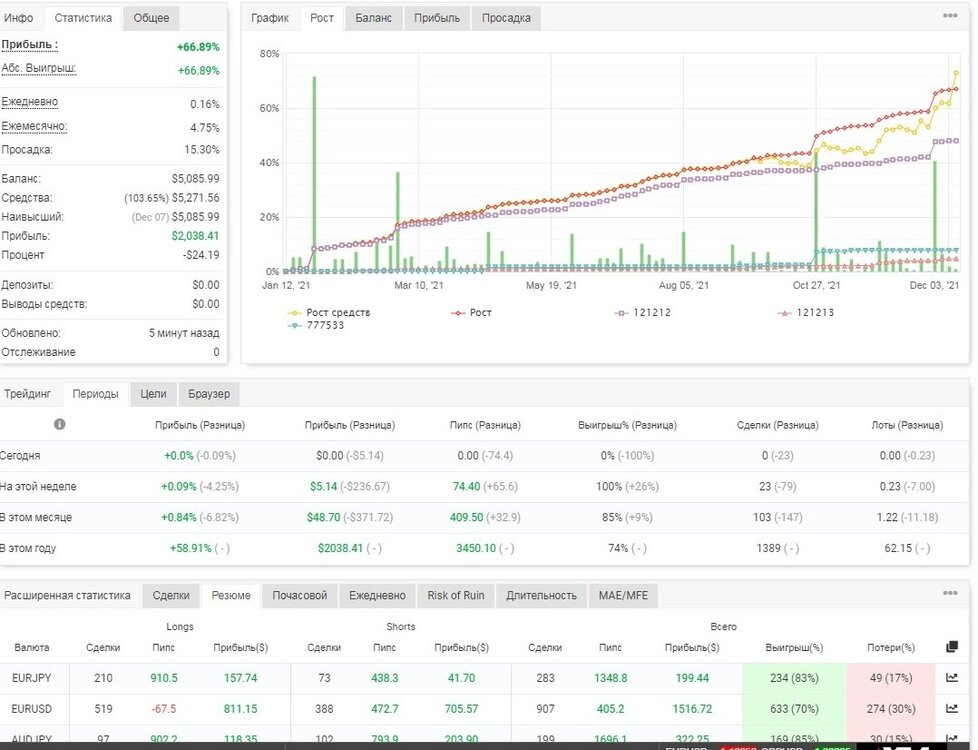
Task: Click the 1389 yearly trades value
Action: coord(768,548)
